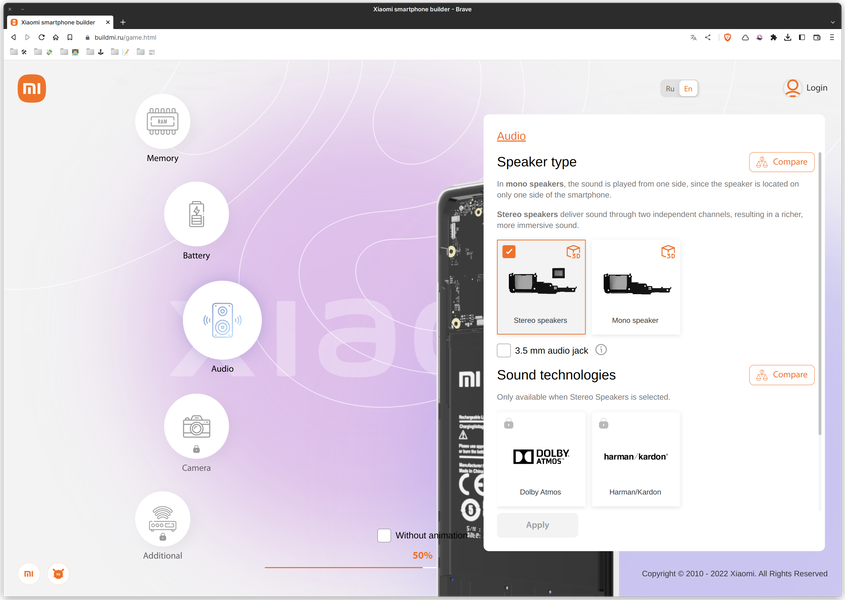The height and width of the screenshot is (600, 845).
Task: Toggle the browser sidebar panel
Action: coord(802,37)
